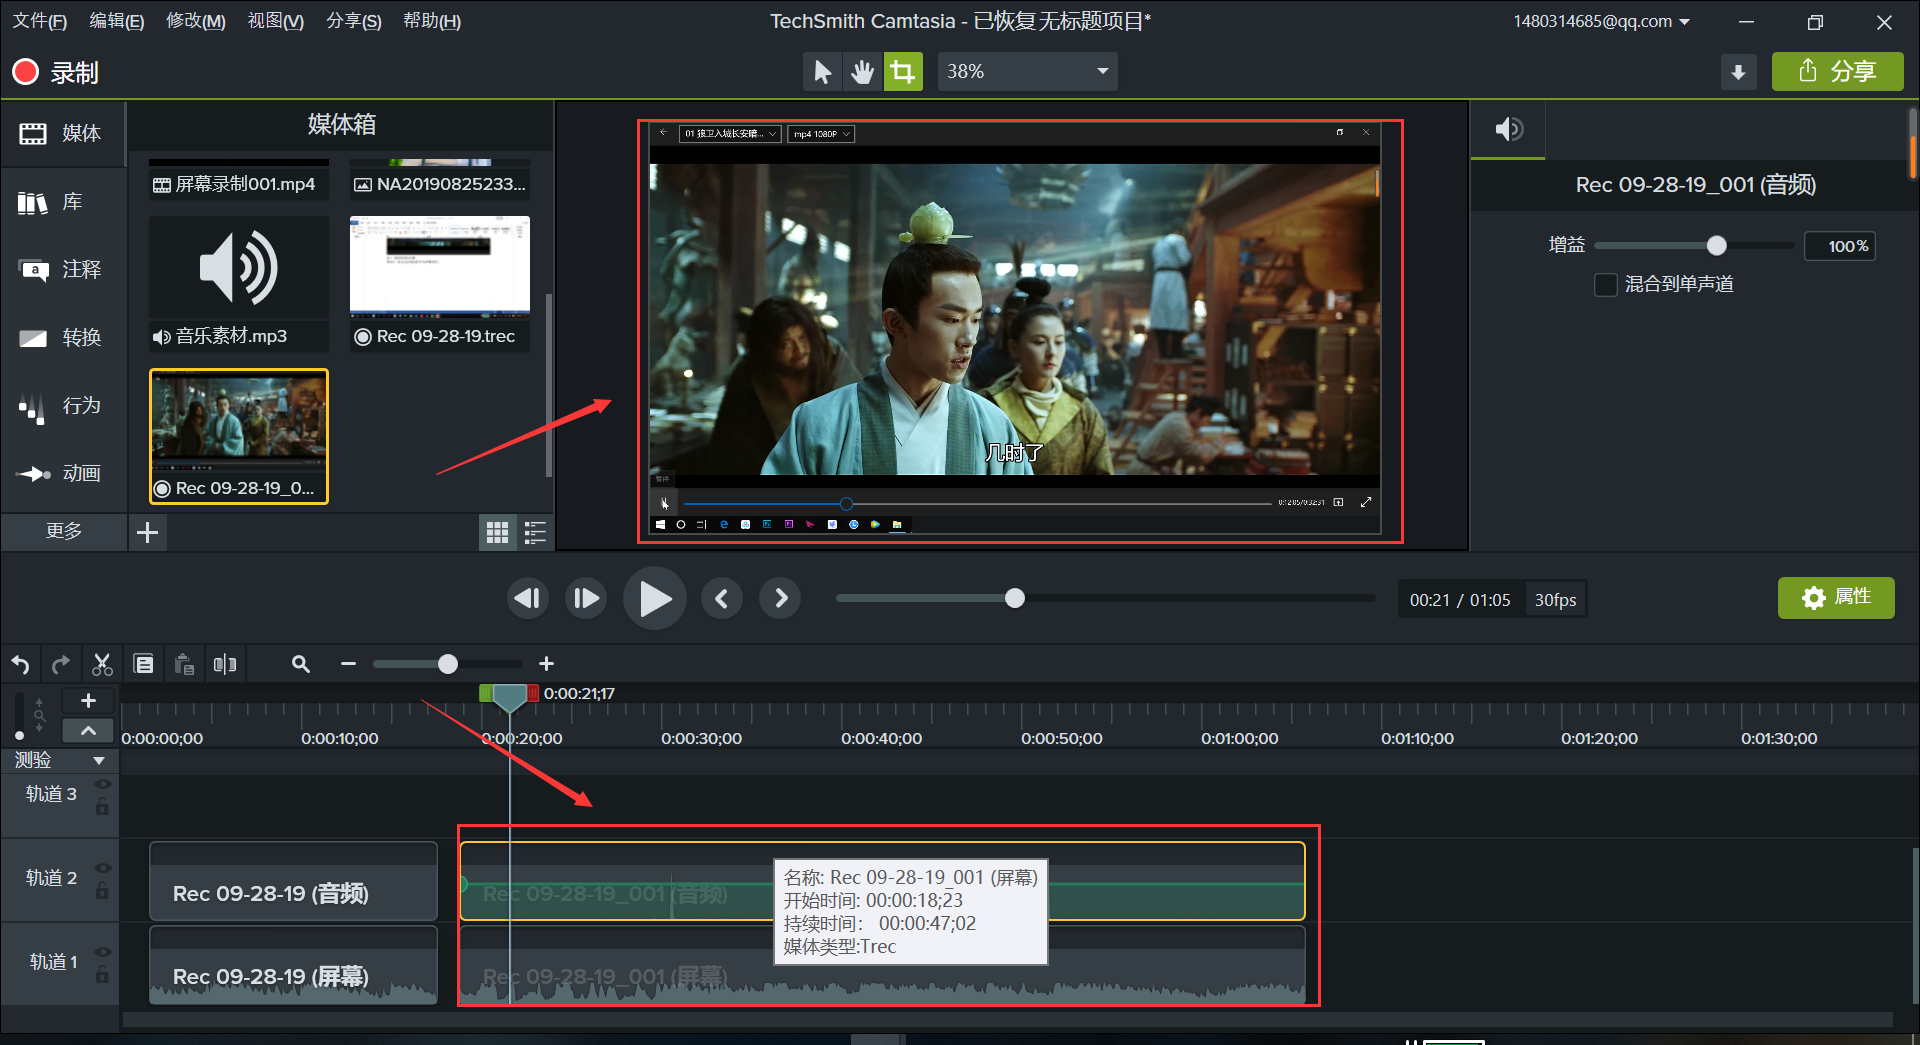This screenshot has width=1920, height=1045.
Task: Switch to the Library tab
Action: click(x=62, y=202)
